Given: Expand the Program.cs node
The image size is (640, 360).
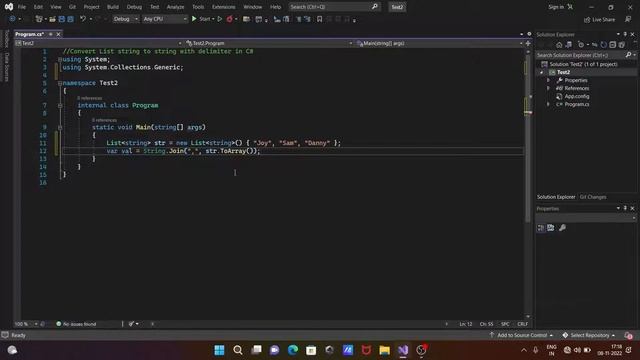Looking at the screenshot, I should pyautogui.click(x=548, y=104).
